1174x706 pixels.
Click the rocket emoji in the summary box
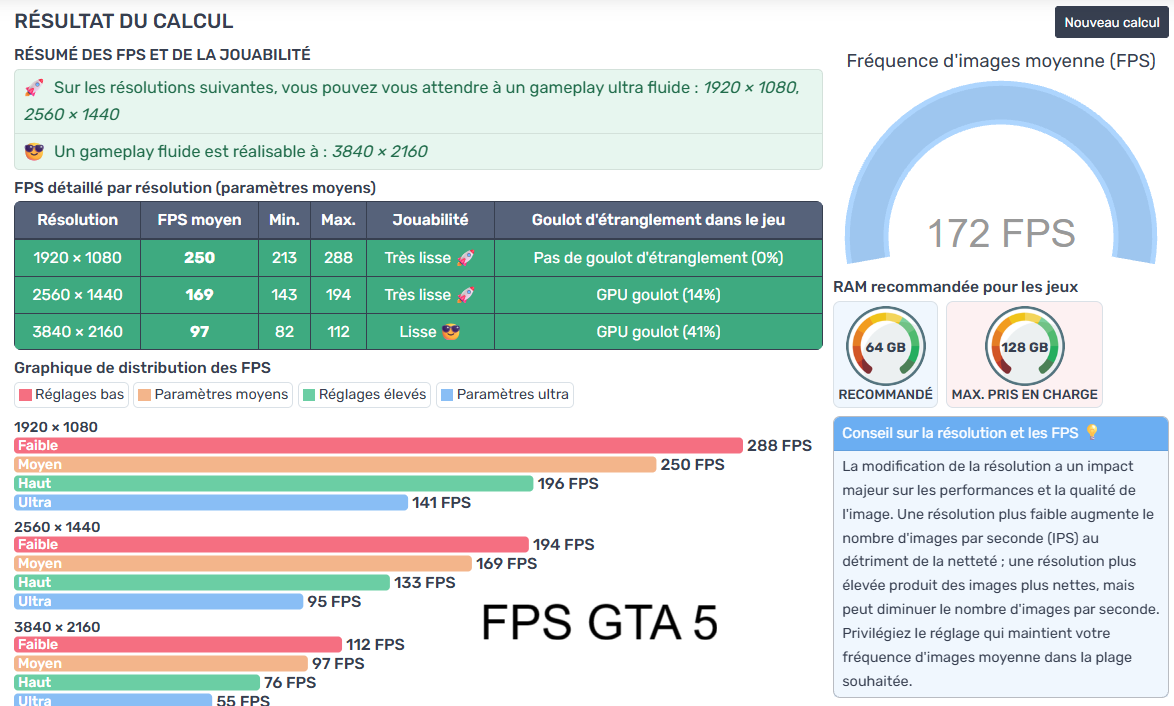click(x=34, y=88)
